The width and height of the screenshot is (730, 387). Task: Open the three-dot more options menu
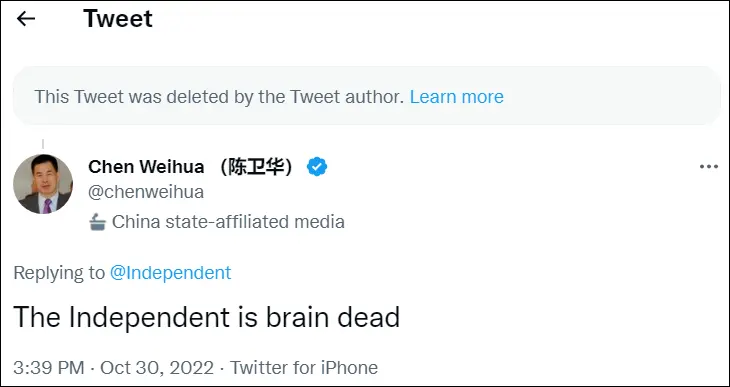pos(709,166)
